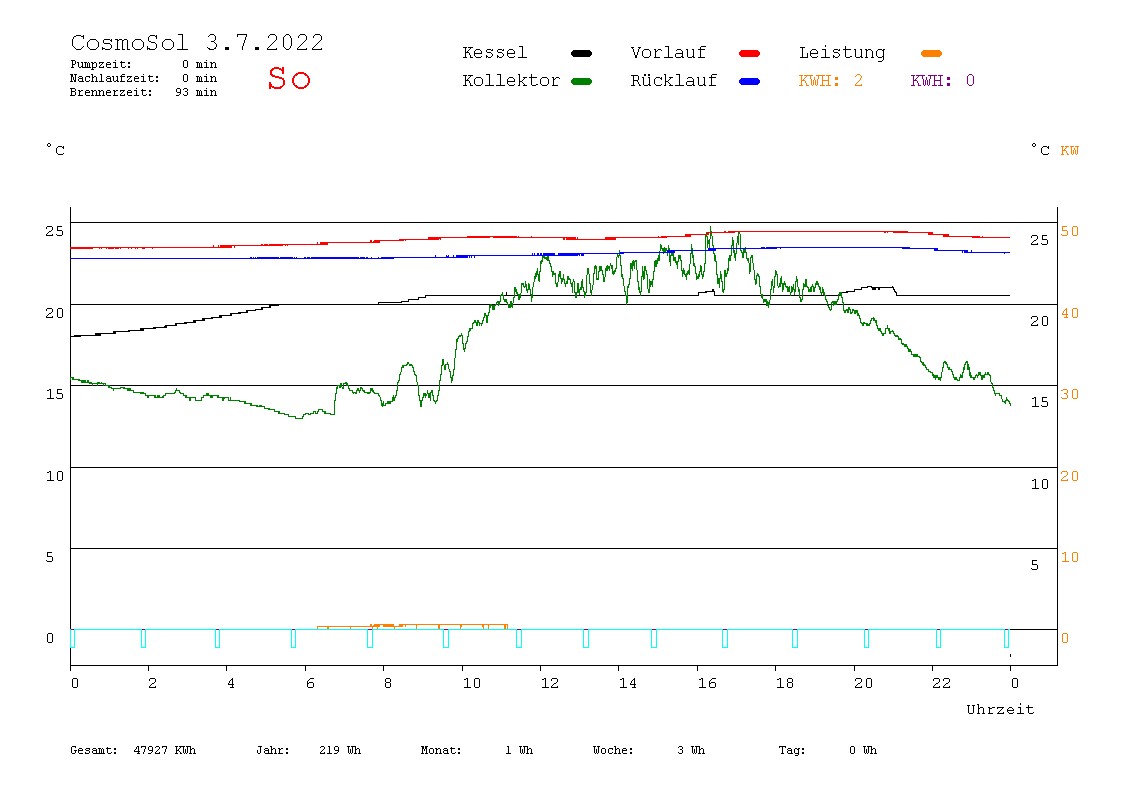The height and width of the screenshot is (812, 1148).
Task: Click the purple 'KWH: 0' text
Action: click(942, 81)
